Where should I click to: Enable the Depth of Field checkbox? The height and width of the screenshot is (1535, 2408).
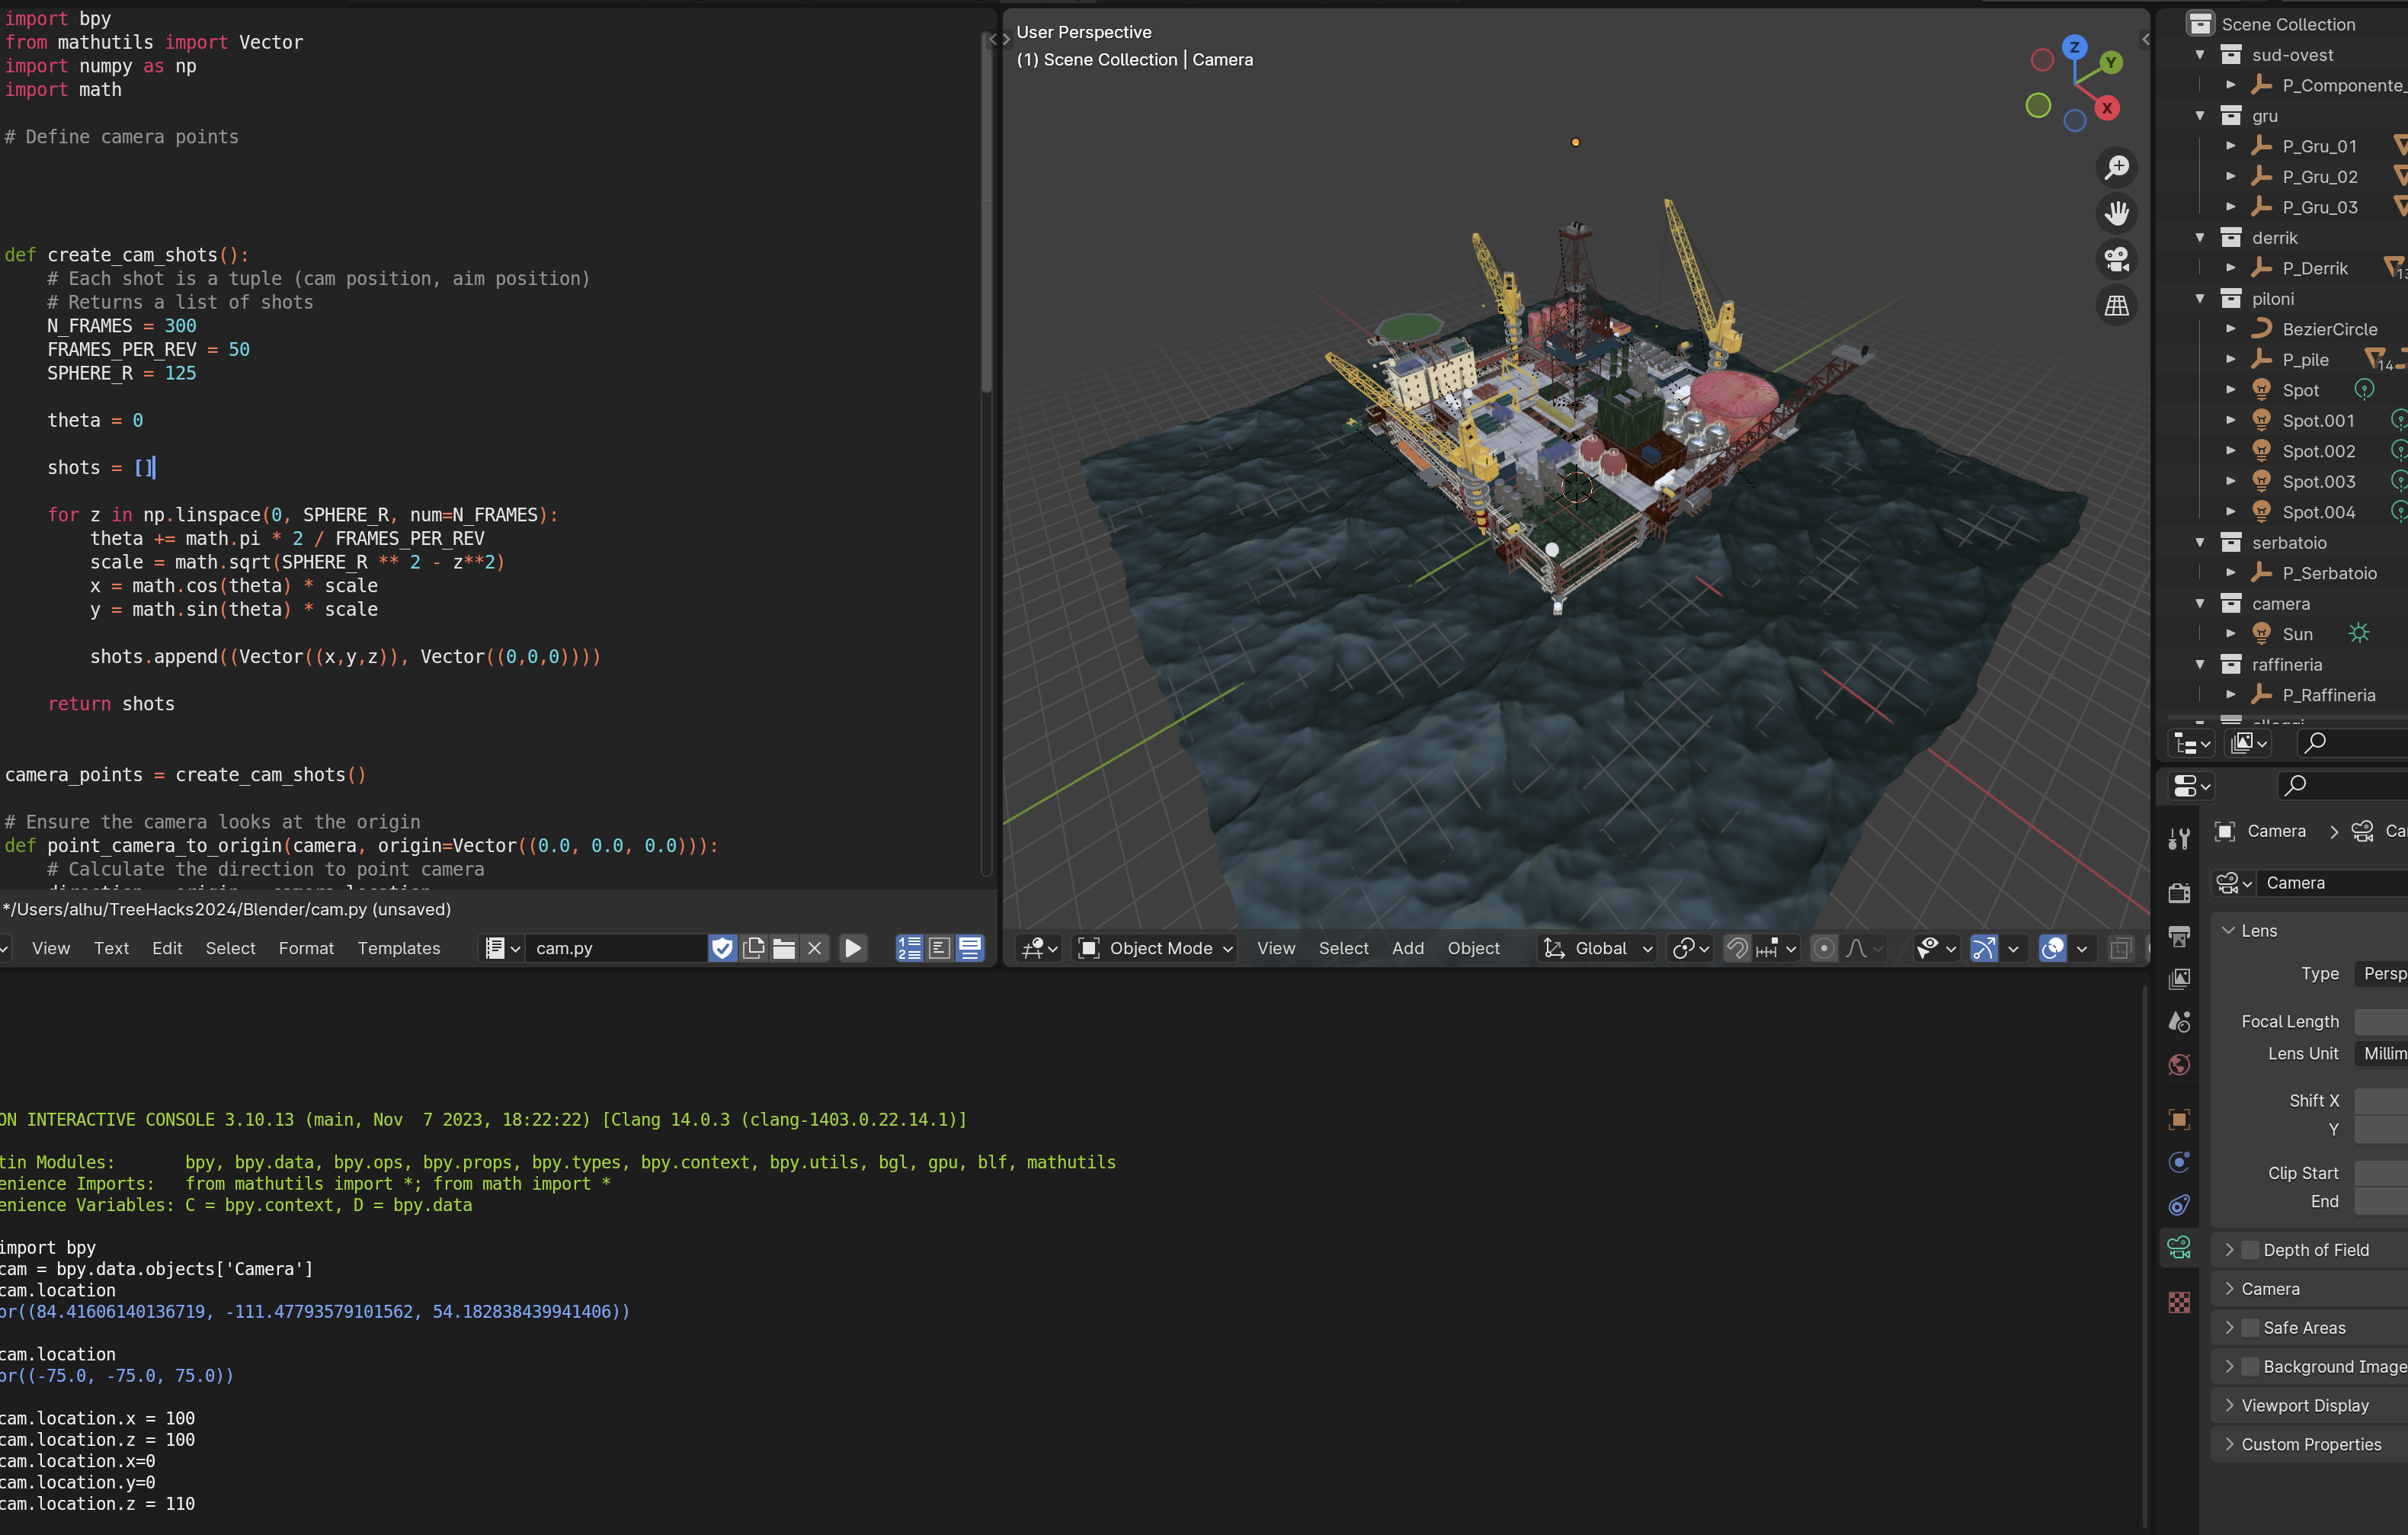tap(2250, 1250)
